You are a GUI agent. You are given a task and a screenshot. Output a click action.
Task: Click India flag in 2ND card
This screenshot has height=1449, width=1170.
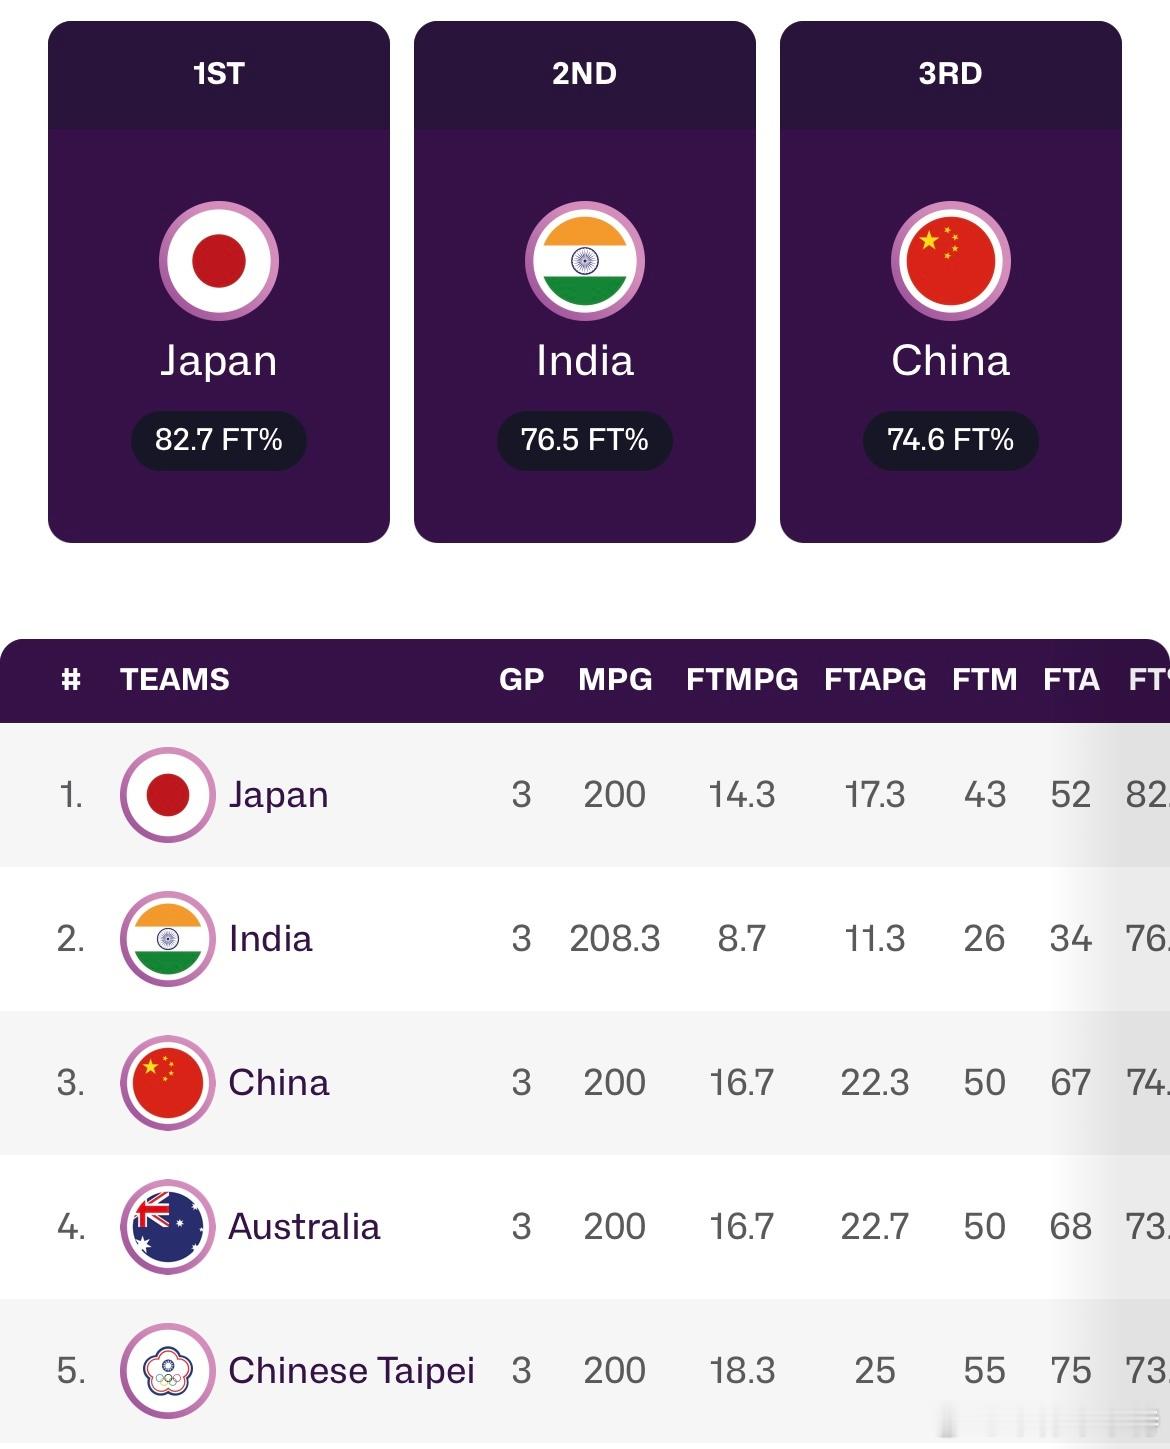[585, 261]
